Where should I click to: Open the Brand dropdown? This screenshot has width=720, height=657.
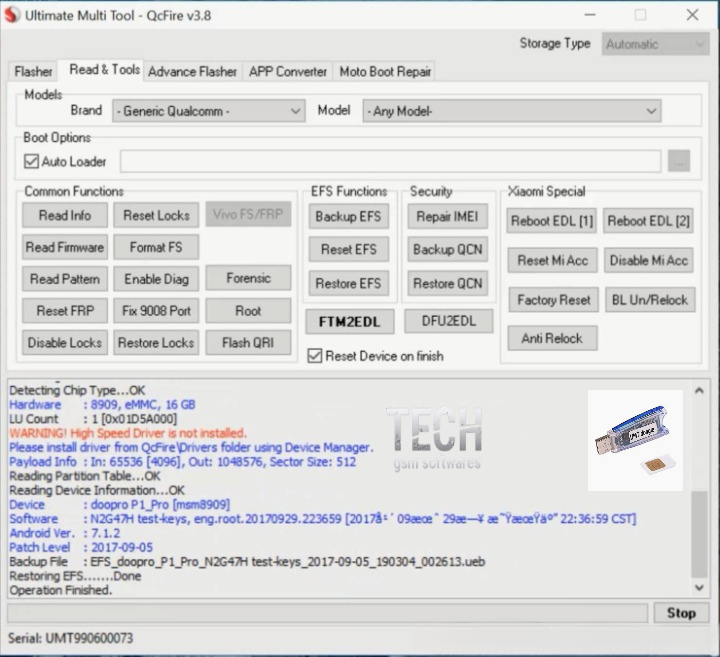point(209,111)
